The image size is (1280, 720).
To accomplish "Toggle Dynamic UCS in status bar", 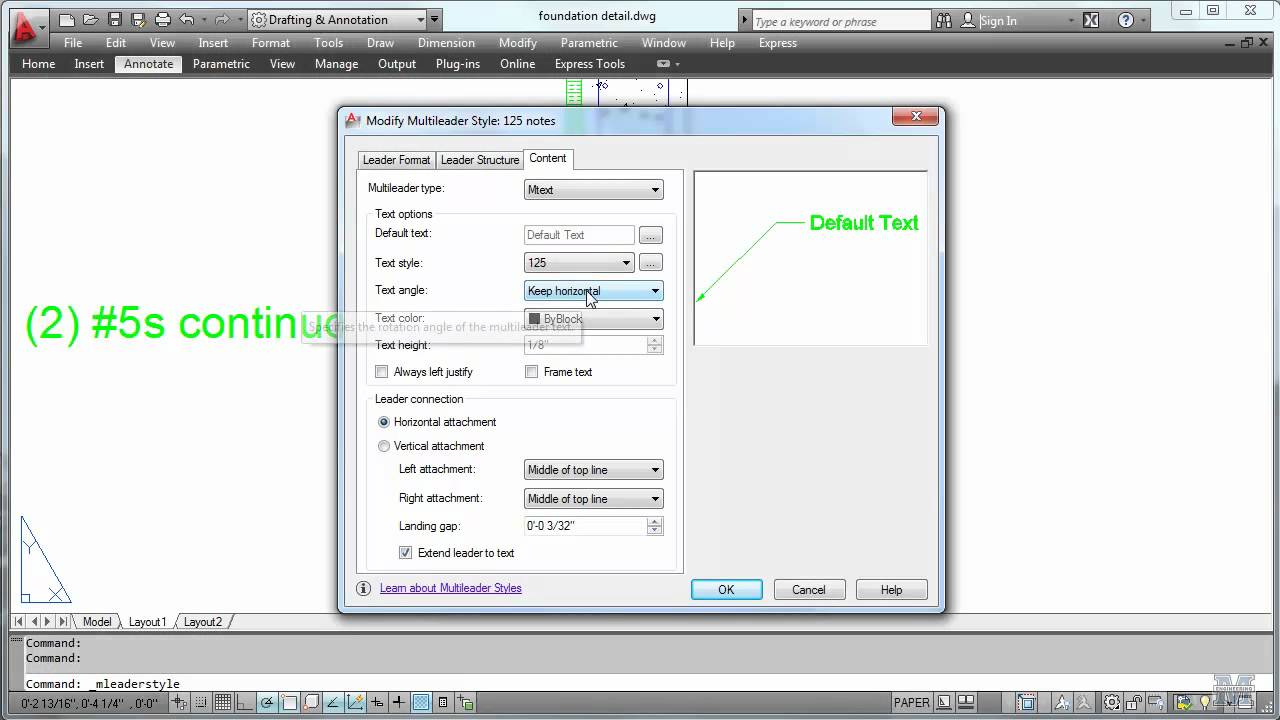I will coord(355,702).
